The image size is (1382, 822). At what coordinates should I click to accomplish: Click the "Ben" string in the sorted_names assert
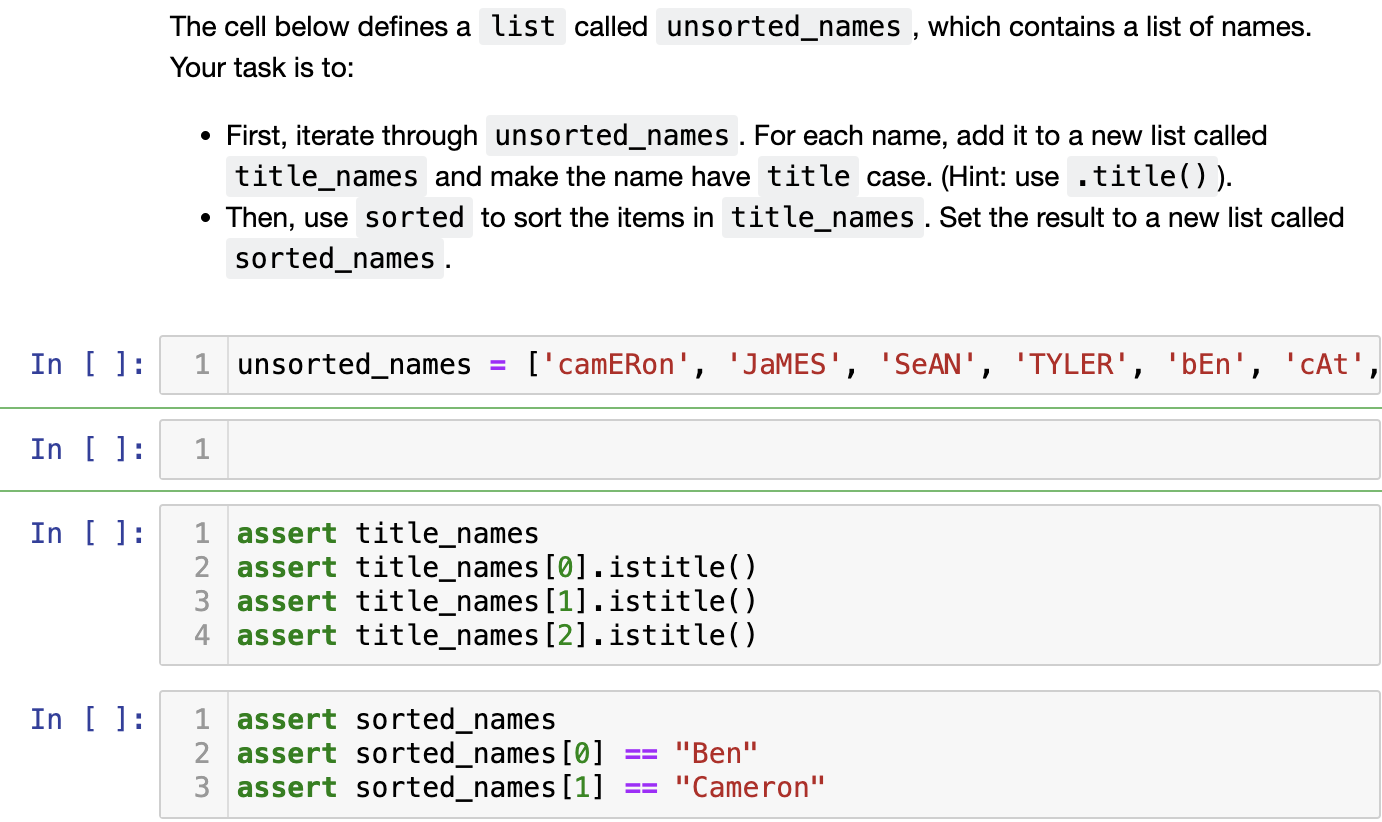pyautogui.click(x=716, y=753)
